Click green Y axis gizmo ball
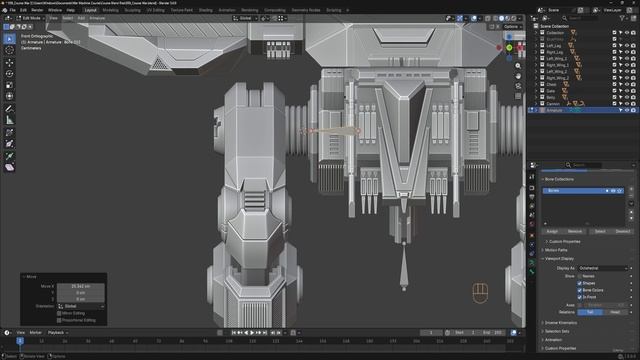 point(509,48)
